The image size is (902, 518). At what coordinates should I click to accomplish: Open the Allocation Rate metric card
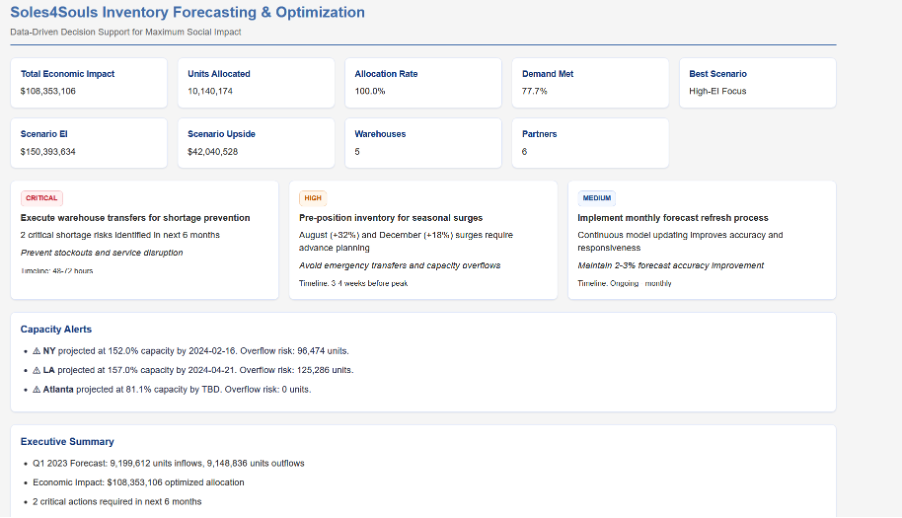(423, 82)
